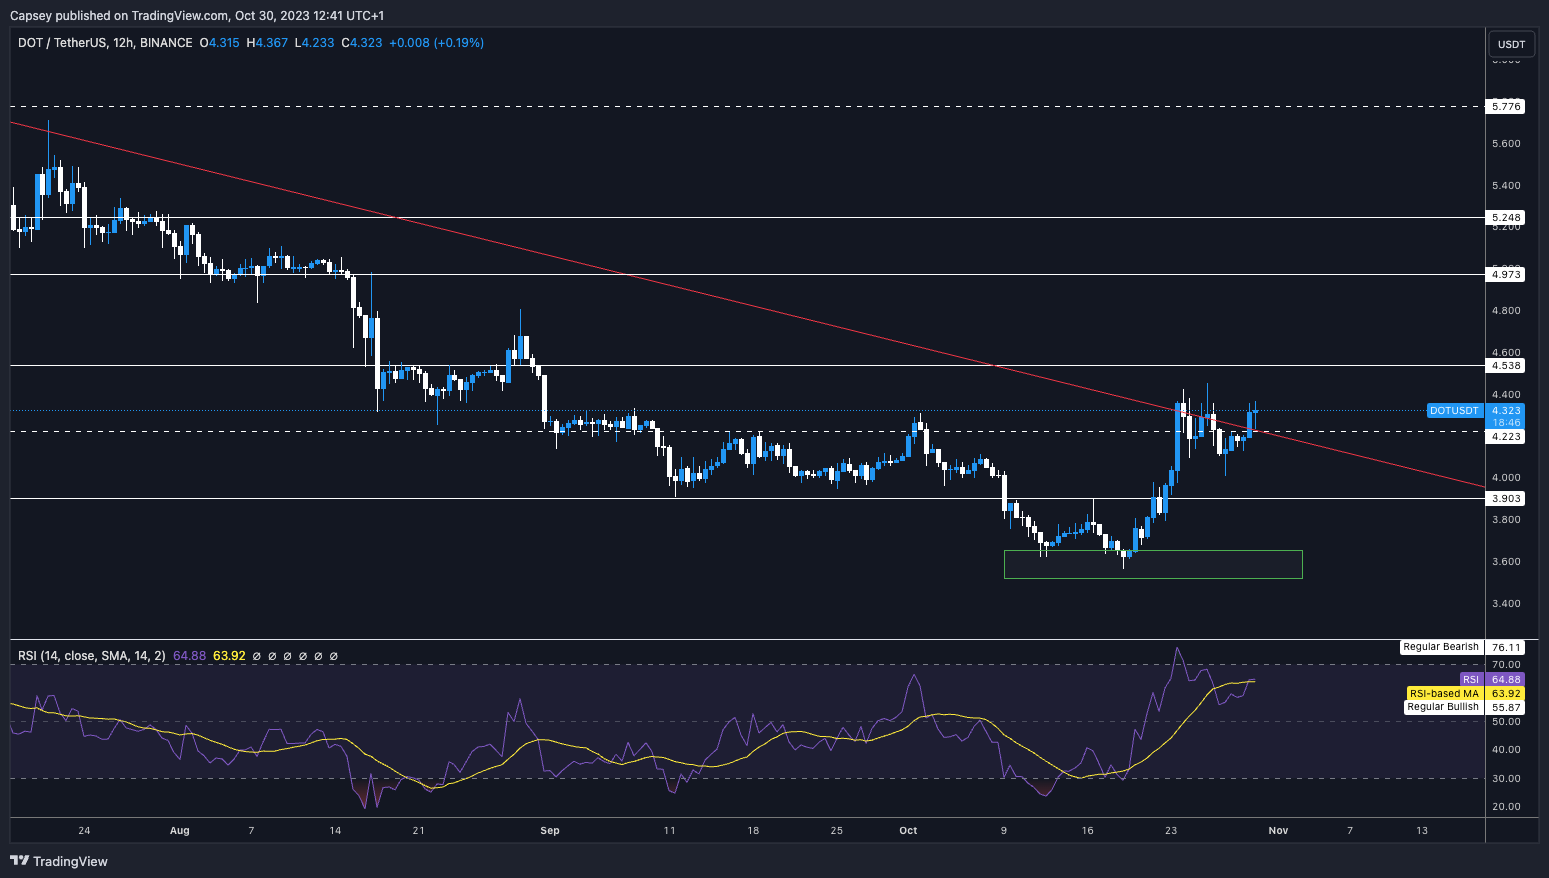The width and height of the screenshot is (1549, 878).
Task: Click the third circle icon after the RSI values
Action: click(287, 656)
